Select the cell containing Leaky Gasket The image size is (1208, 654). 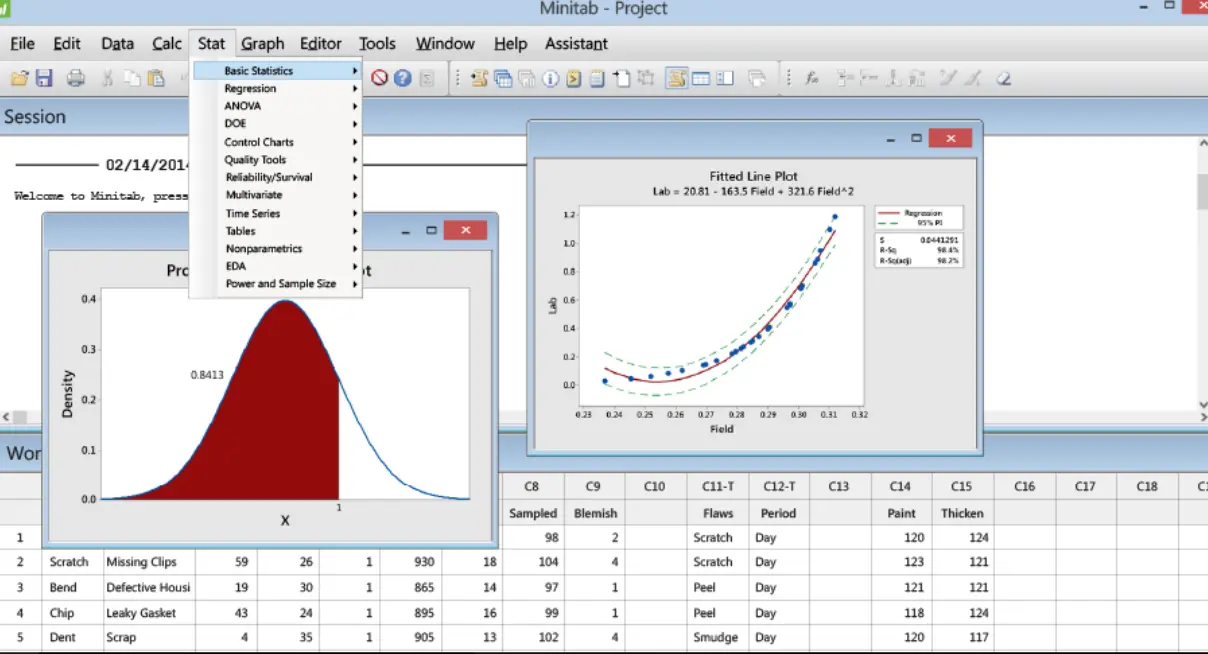148,612
